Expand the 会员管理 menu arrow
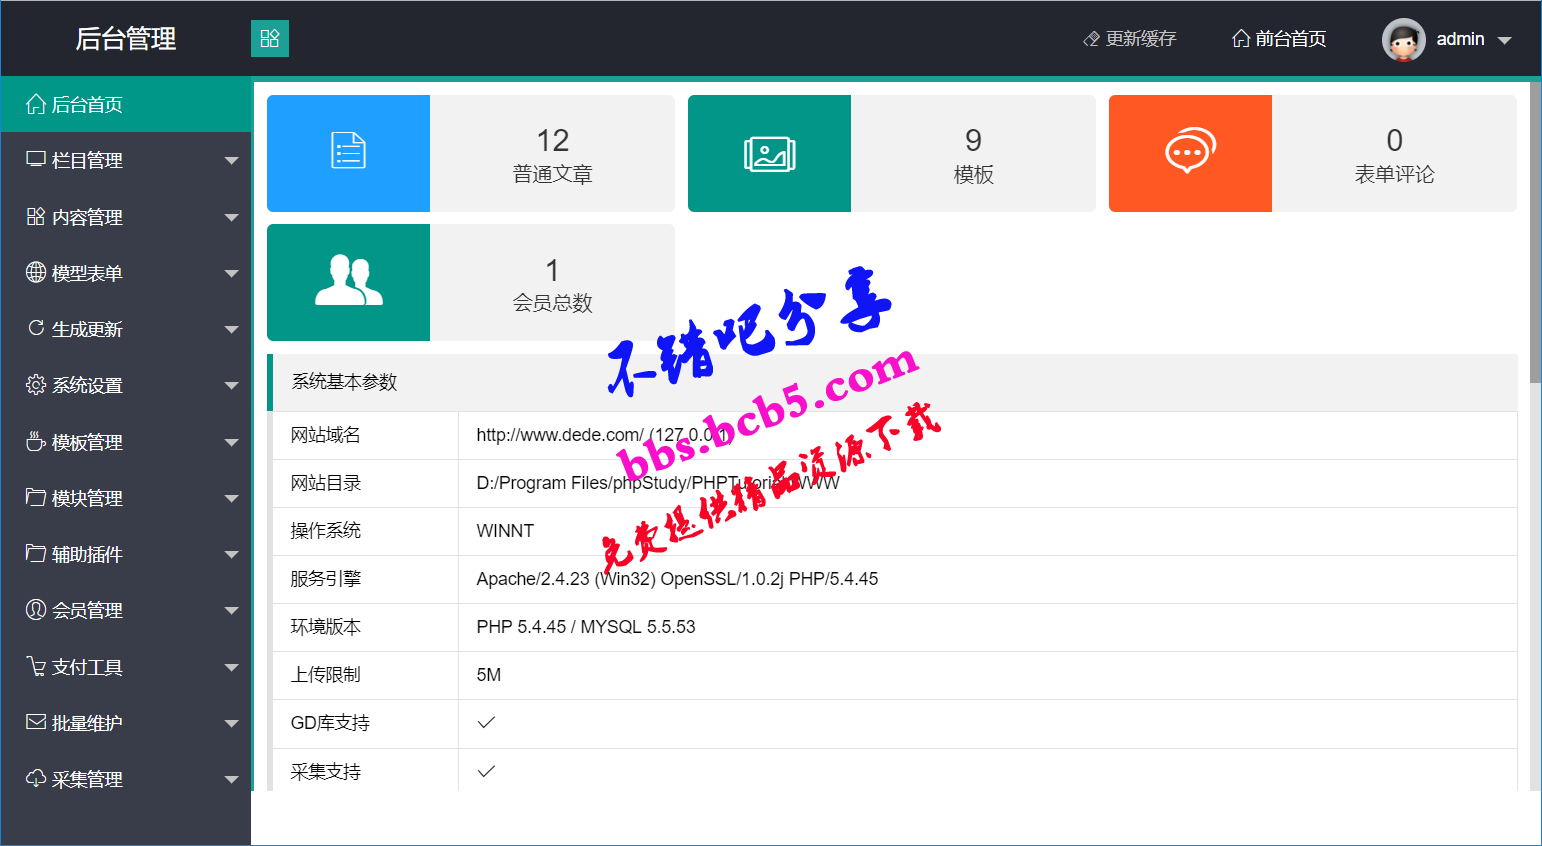Screen dimensions: 1542x846 [x=231, y=611]
